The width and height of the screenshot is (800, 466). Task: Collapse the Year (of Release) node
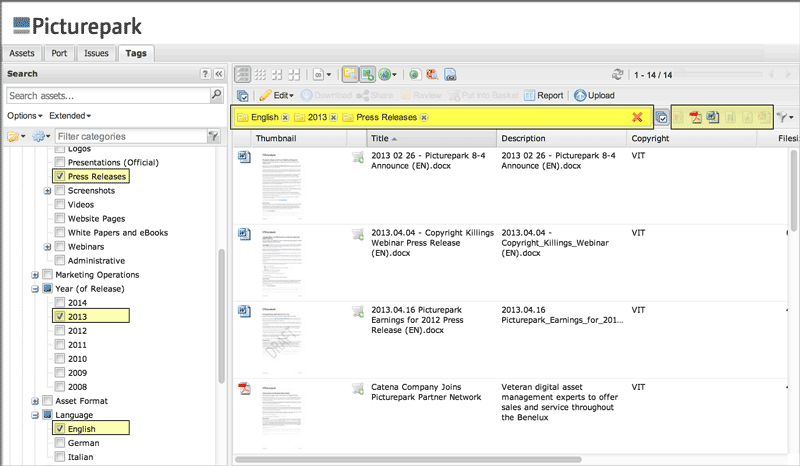35,289
